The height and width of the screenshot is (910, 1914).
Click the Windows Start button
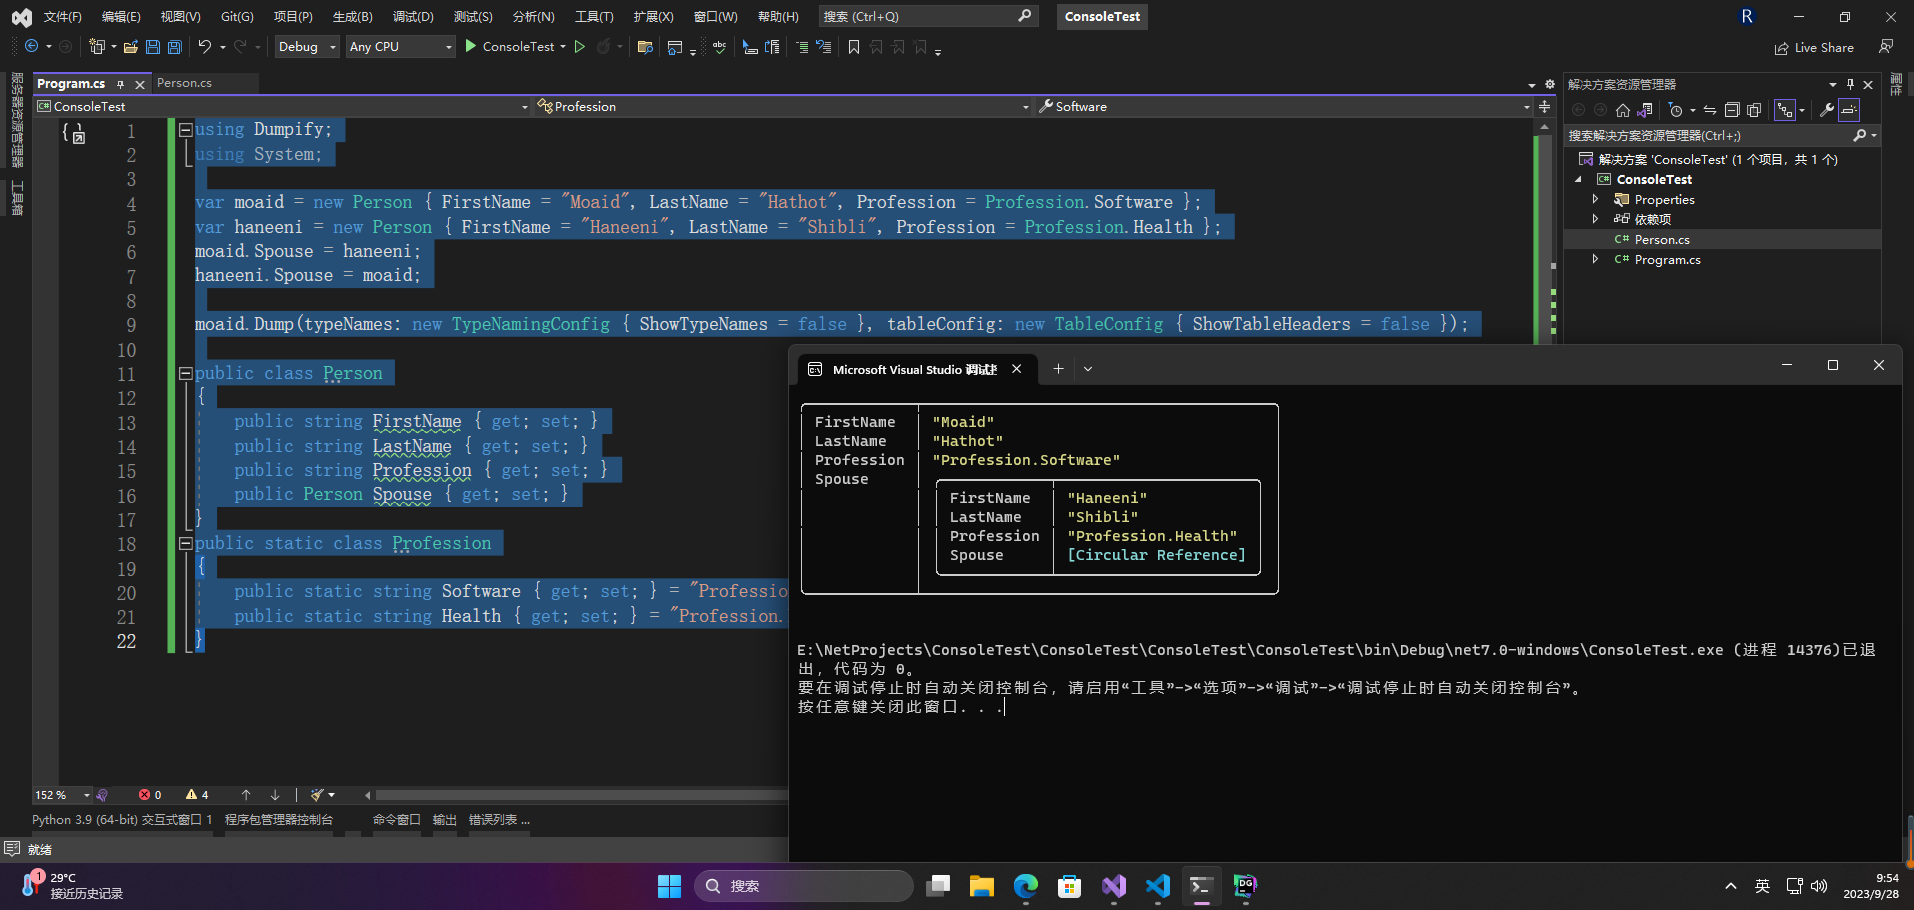tap(669, 886)
